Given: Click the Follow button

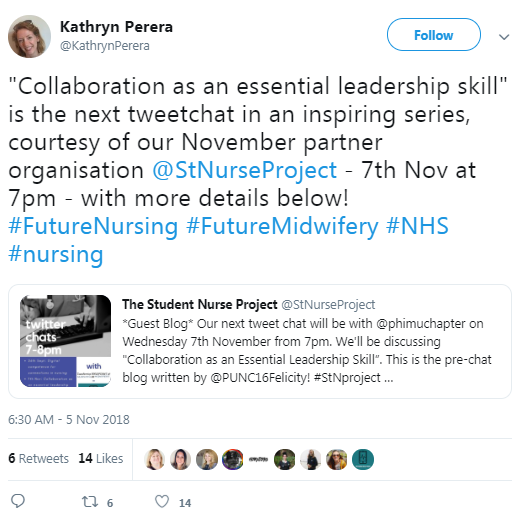Looking at the screenshot, I should point(434,35).
